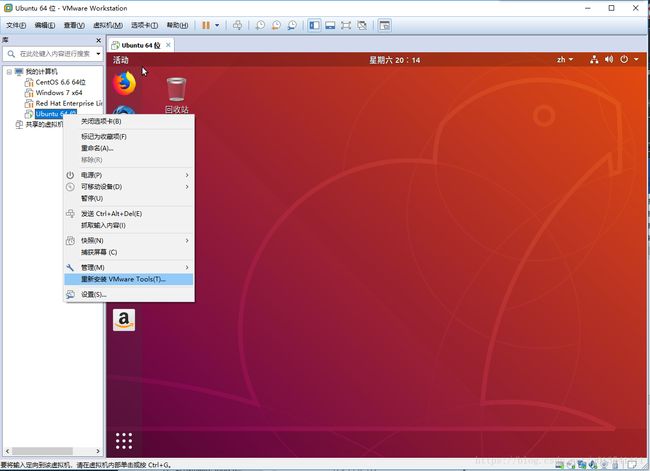Open the system menu arrow beside power icon
Screen dimensions: 650x471
click(636, 60)
